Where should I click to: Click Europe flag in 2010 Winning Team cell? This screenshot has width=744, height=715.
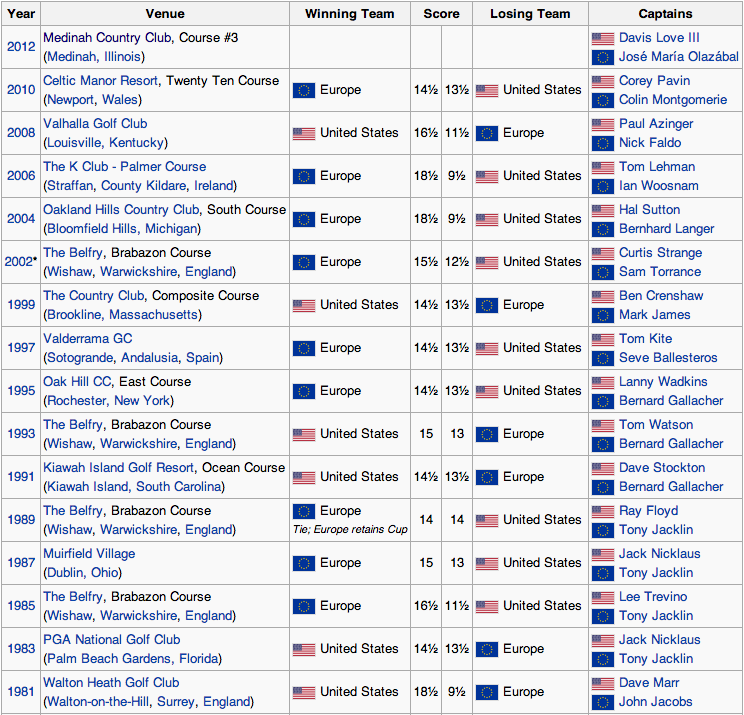(x=304, y=90)
